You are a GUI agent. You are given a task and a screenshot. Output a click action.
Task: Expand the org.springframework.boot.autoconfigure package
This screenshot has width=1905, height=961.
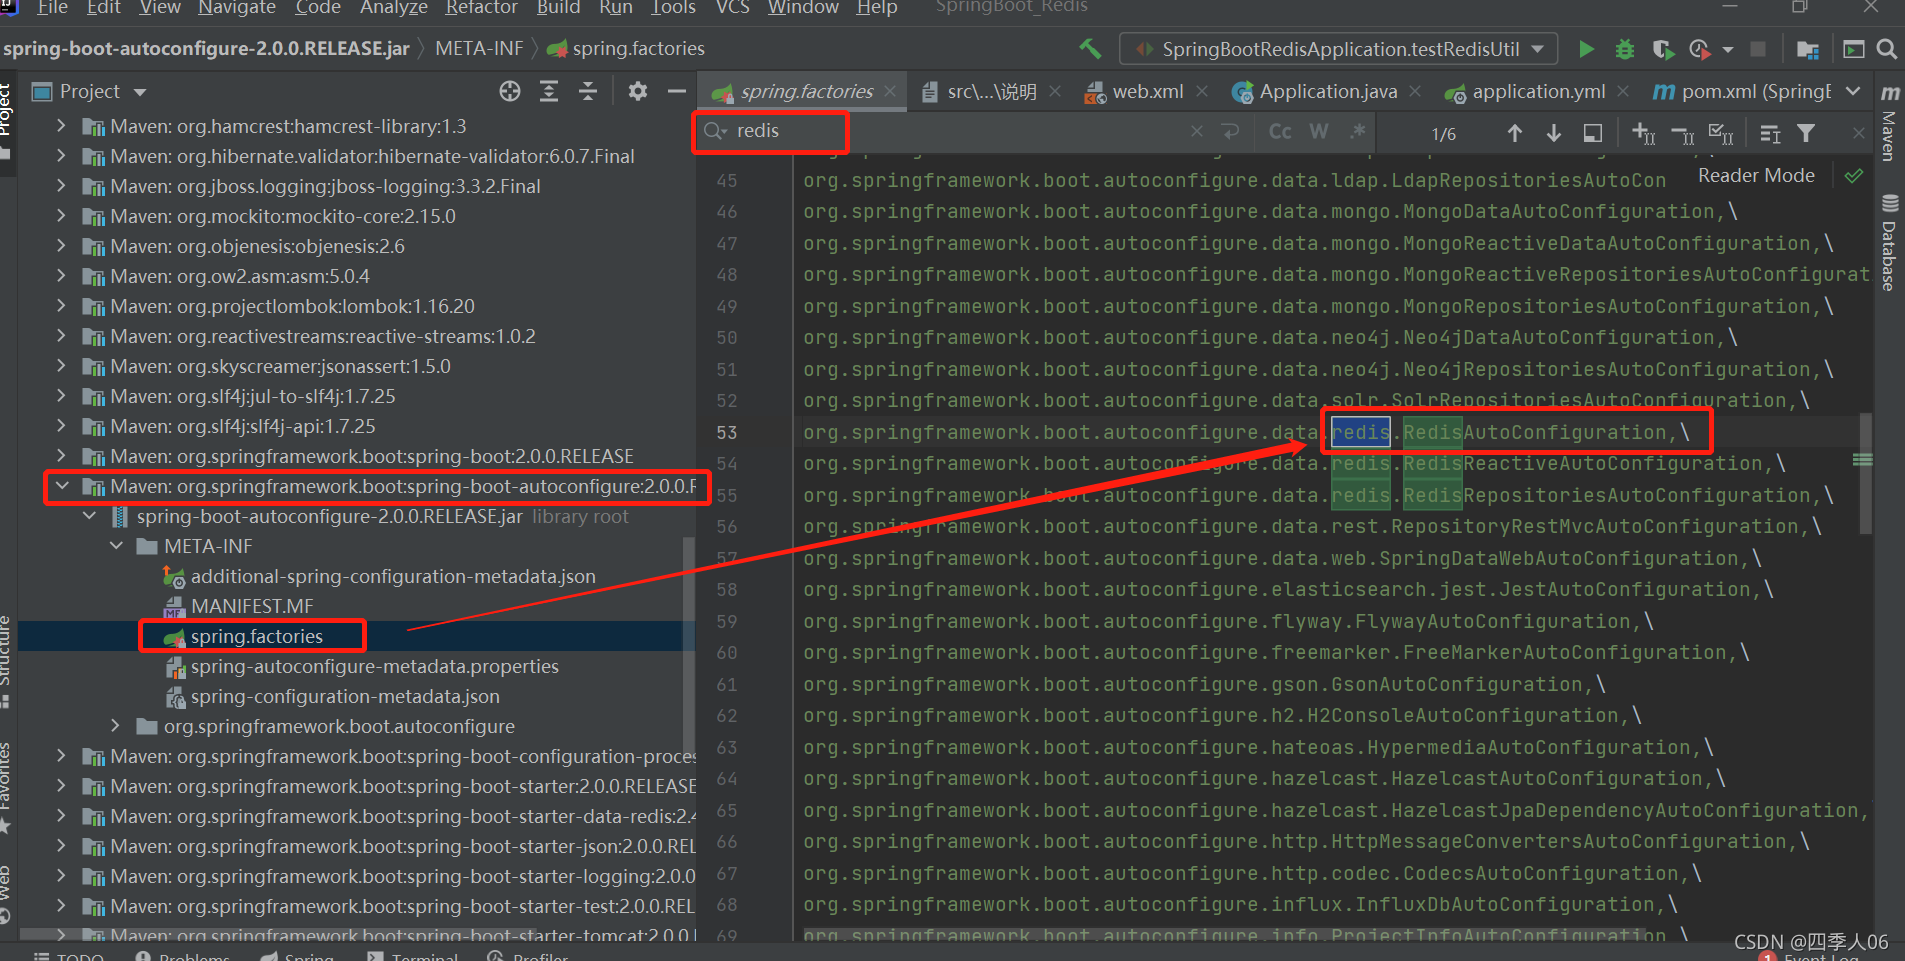[116, 726]
